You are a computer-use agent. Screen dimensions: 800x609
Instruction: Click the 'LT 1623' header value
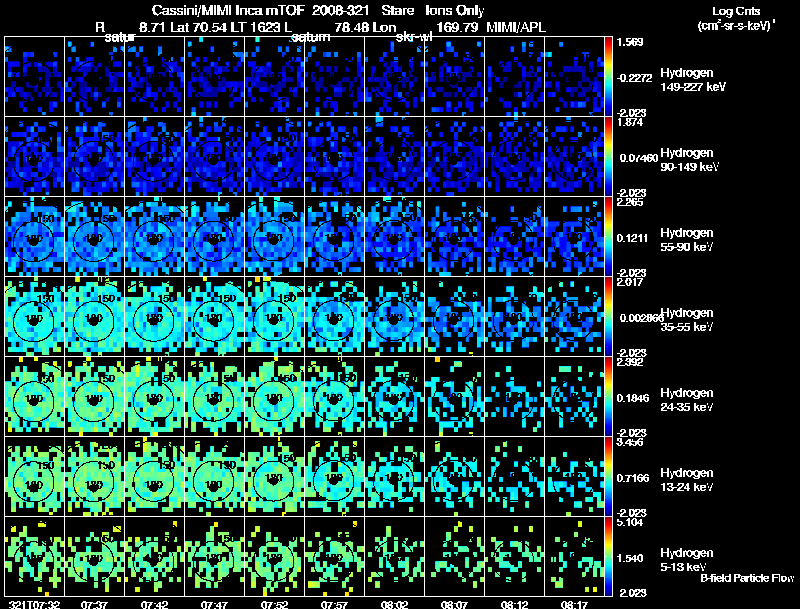(x=255, y=27)
